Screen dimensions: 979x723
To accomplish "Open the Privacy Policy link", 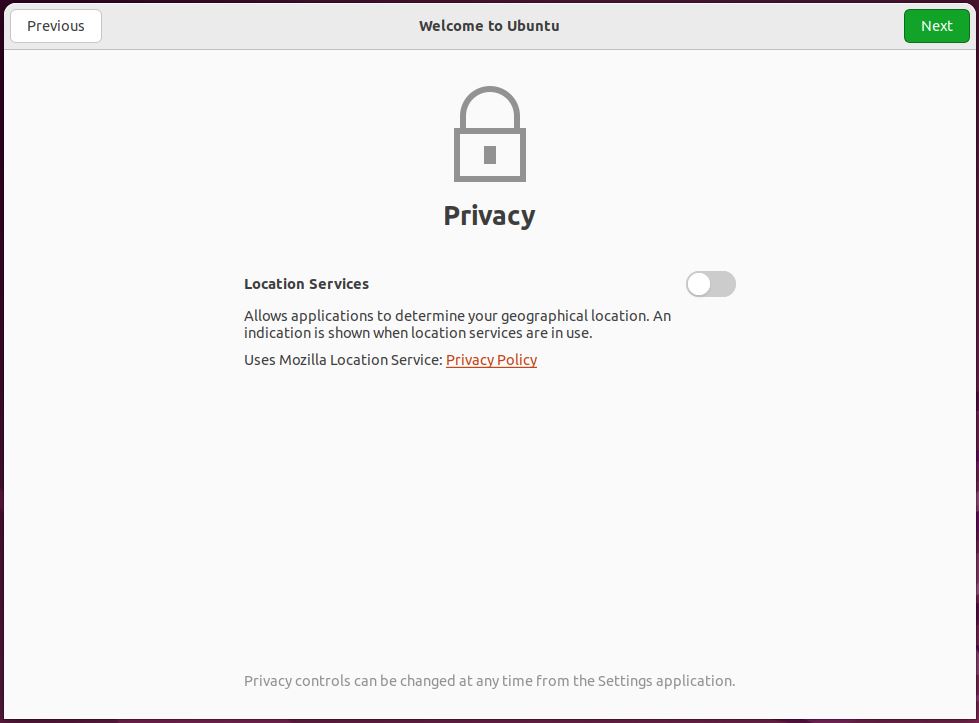I will (491, 360).
